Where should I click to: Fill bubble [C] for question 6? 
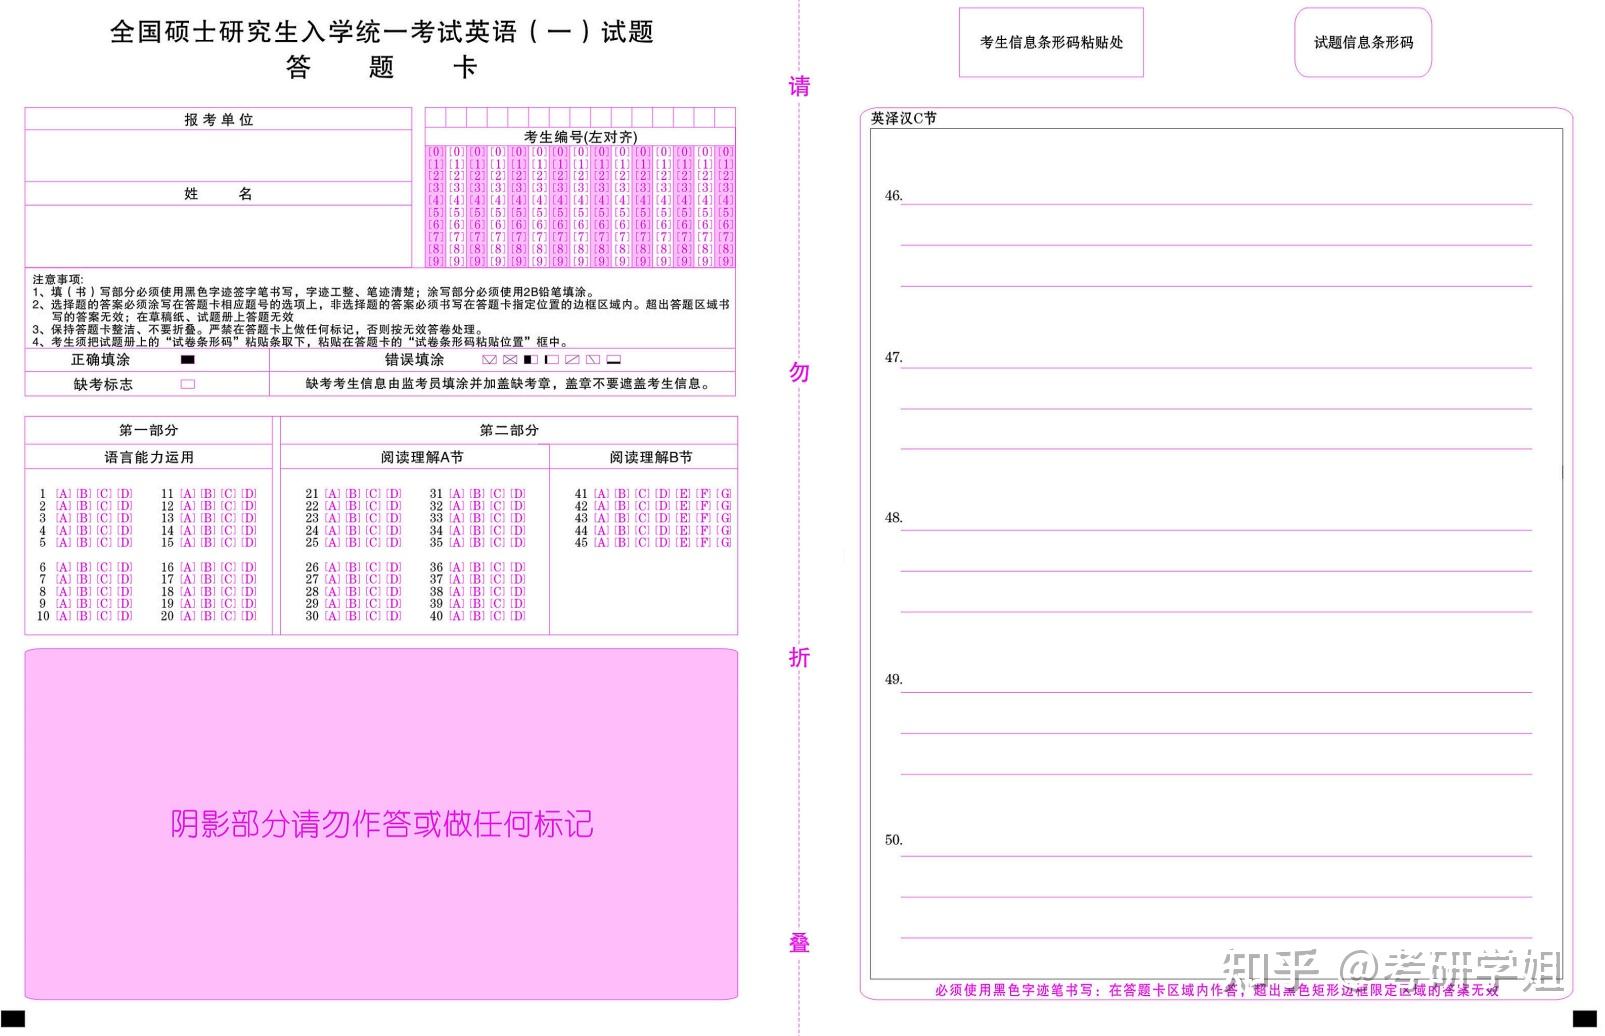coord(104,568)
